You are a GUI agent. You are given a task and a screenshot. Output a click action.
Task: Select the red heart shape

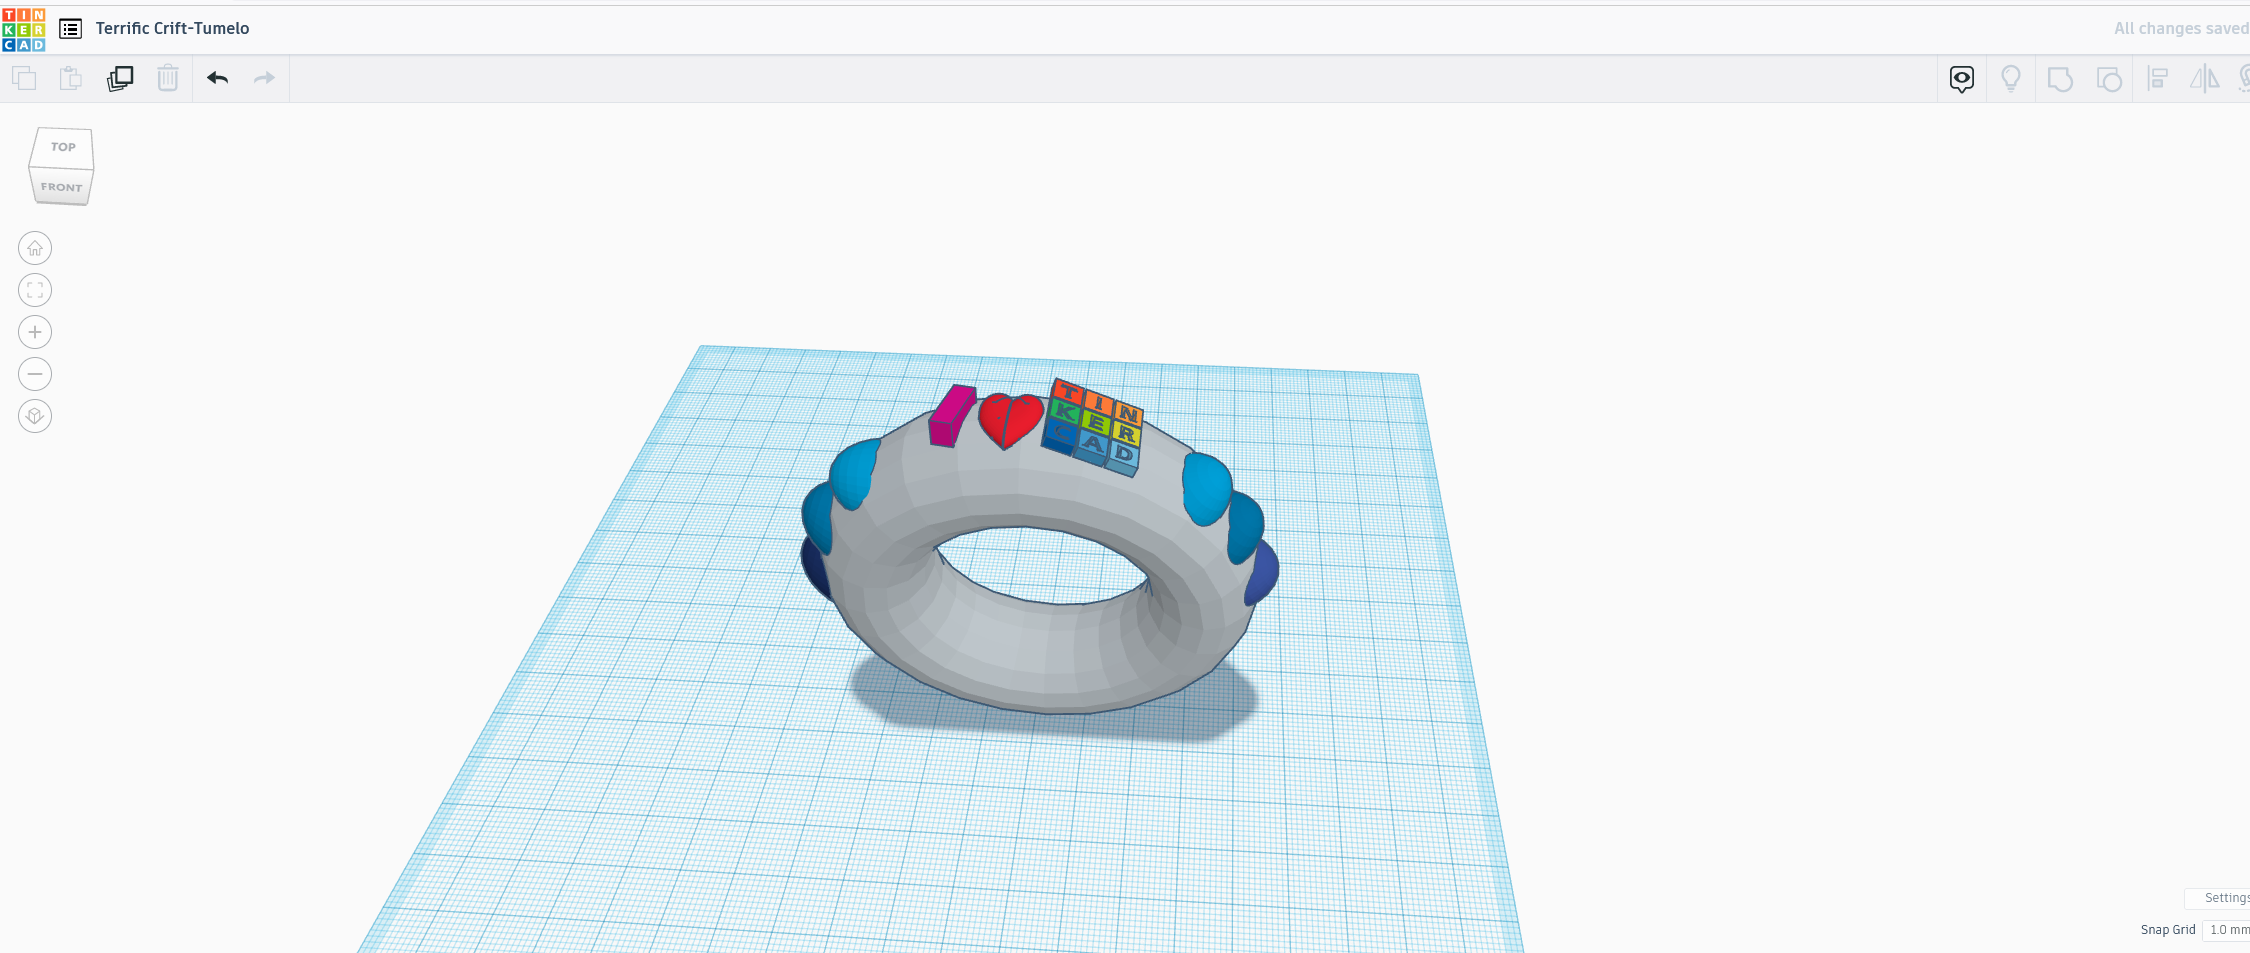1010,420
